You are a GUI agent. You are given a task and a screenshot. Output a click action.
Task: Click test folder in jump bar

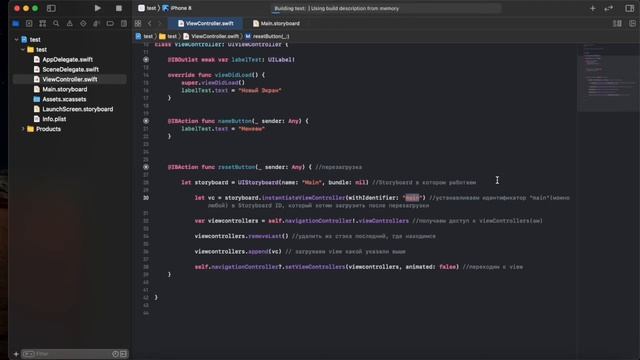point(168,36)
